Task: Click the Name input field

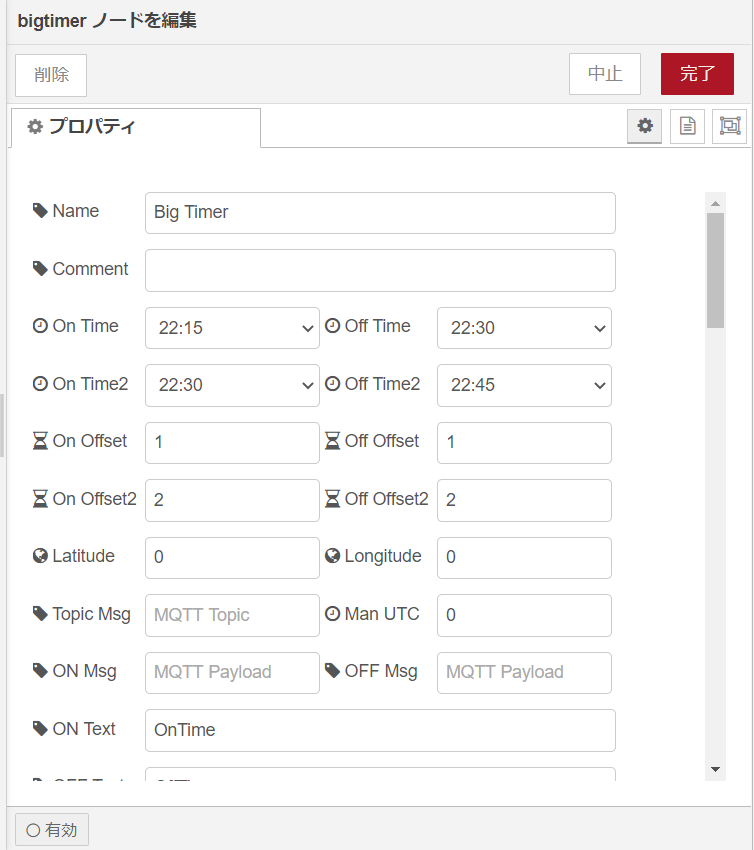Action: pyautogui.click(x=380, y=213)
